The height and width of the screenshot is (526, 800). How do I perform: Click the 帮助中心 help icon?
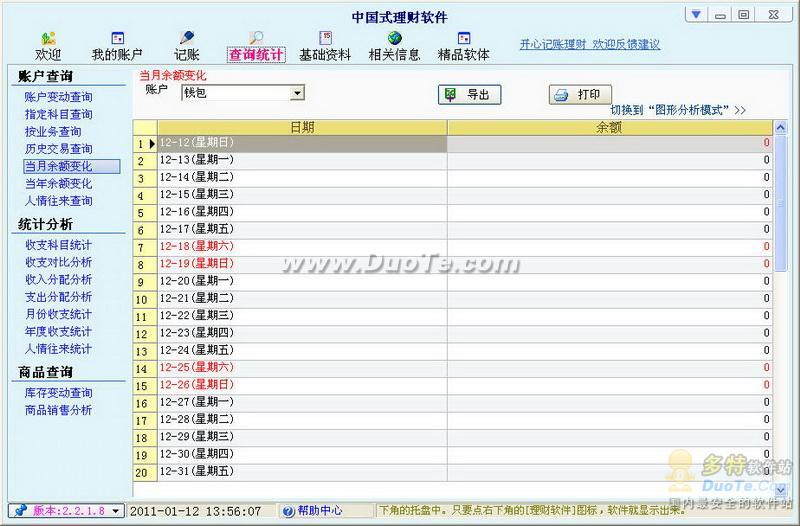click(288, 511)
